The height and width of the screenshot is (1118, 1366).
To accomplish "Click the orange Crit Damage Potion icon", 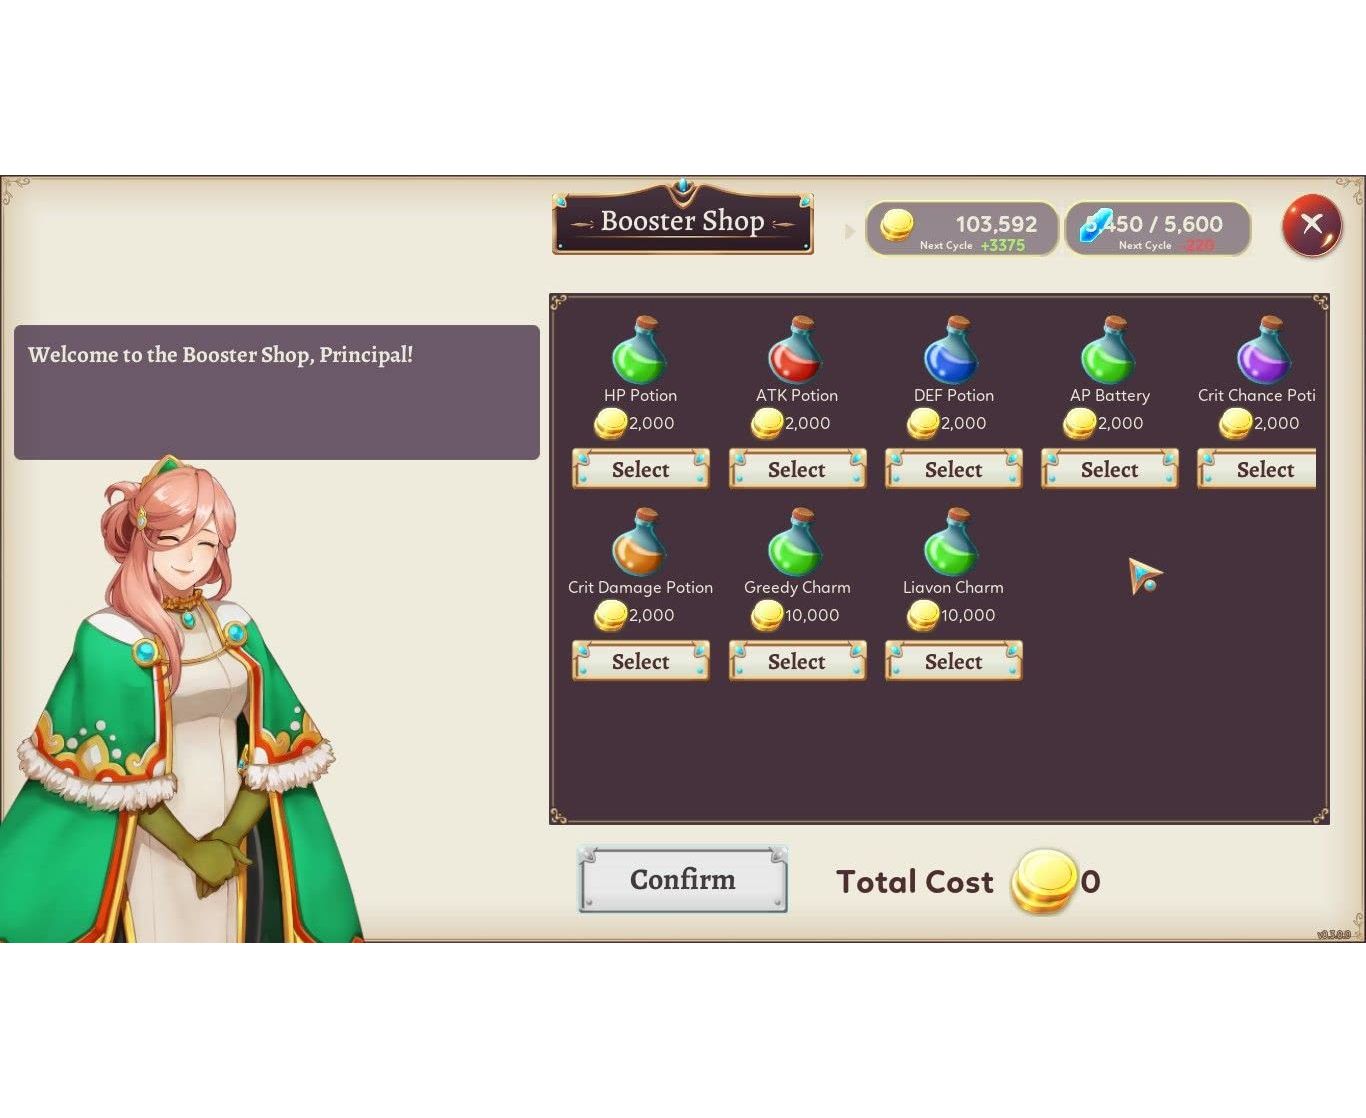I will 640,542.
